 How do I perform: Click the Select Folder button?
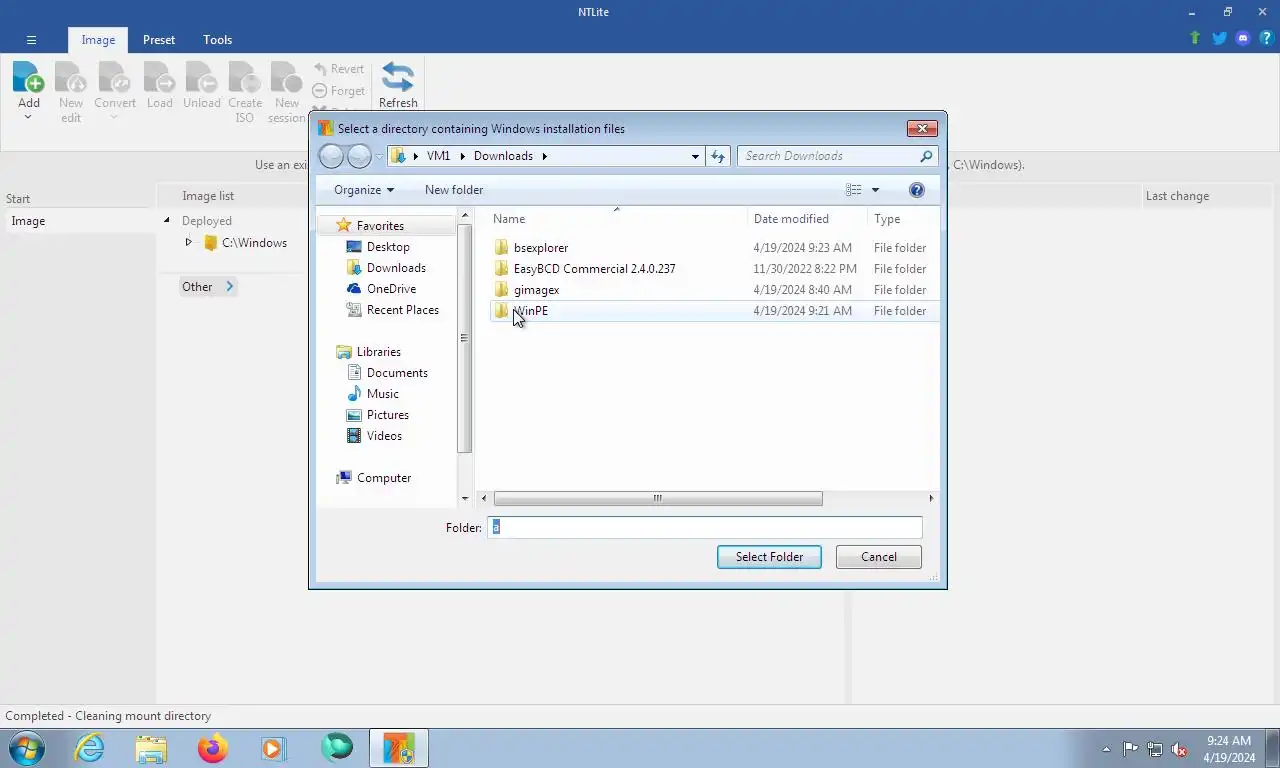[x=769, y=557]
